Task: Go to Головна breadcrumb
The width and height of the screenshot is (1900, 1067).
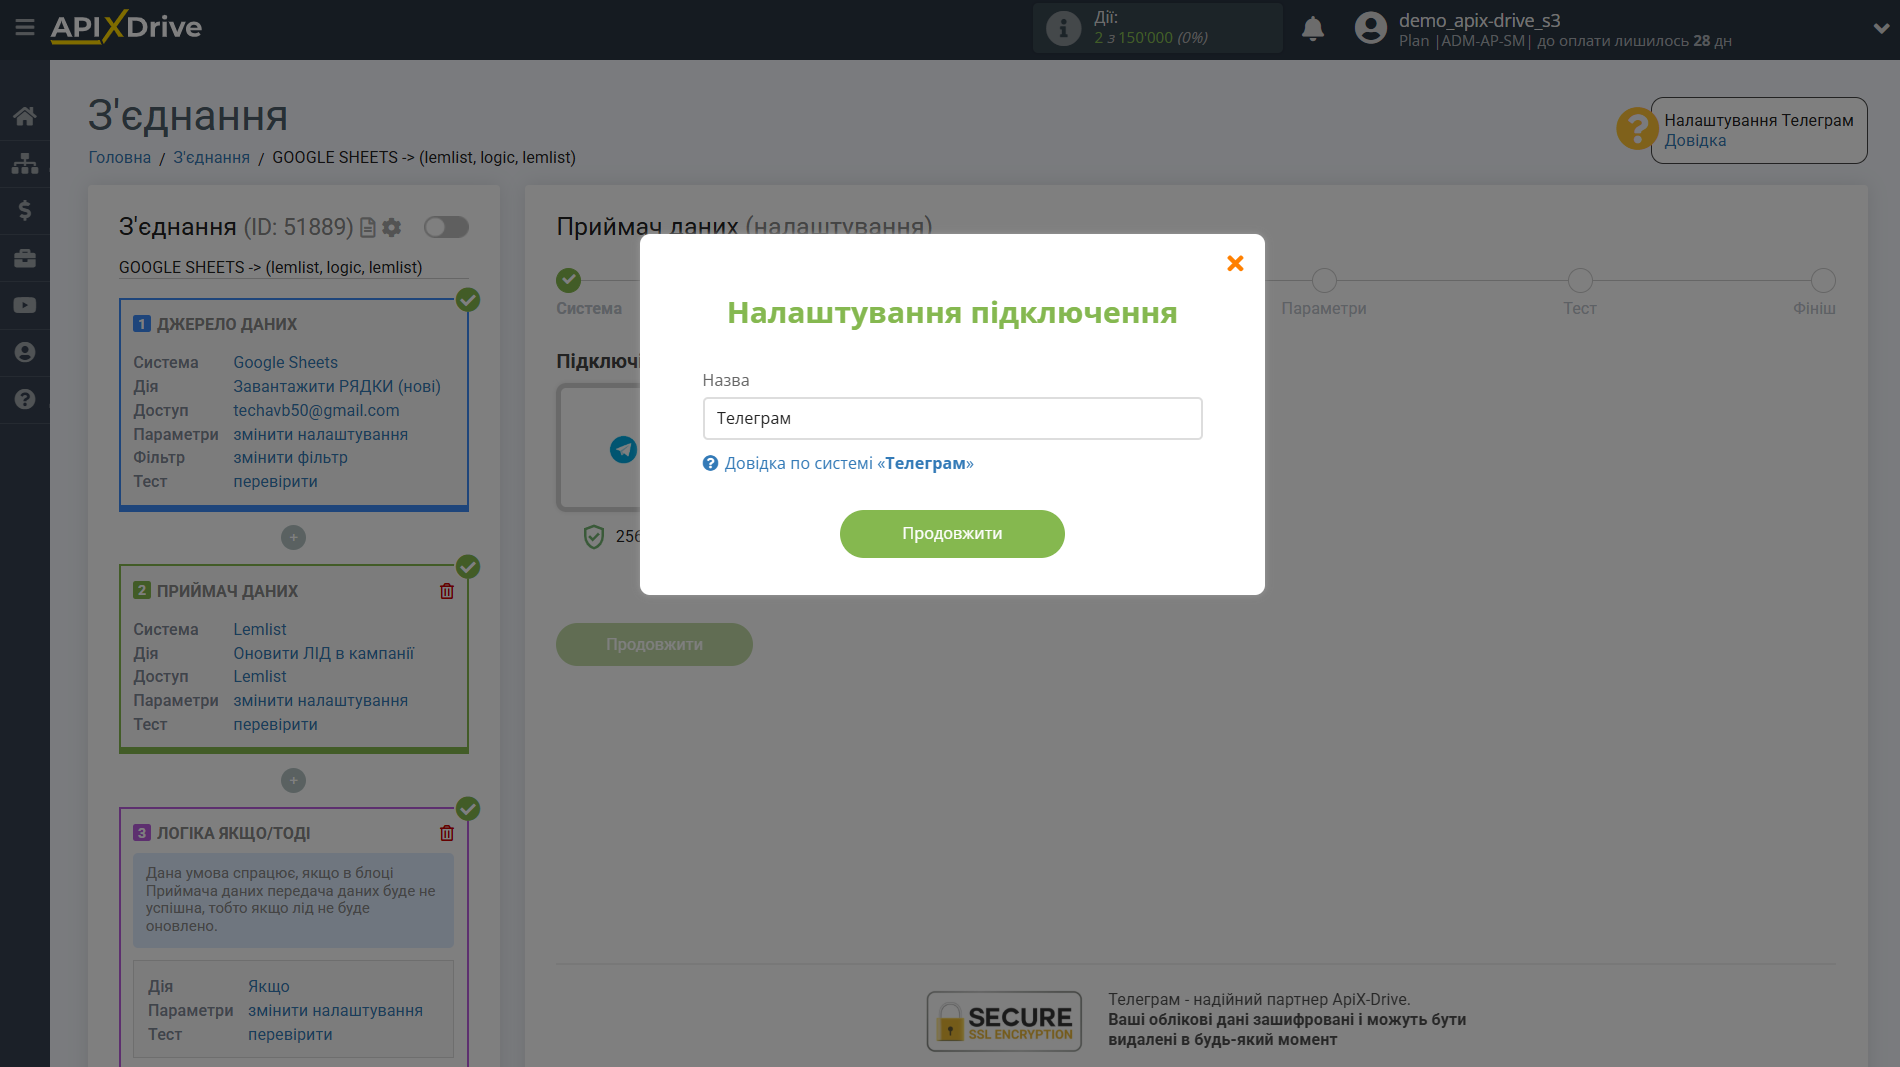Action: [120, 157]
